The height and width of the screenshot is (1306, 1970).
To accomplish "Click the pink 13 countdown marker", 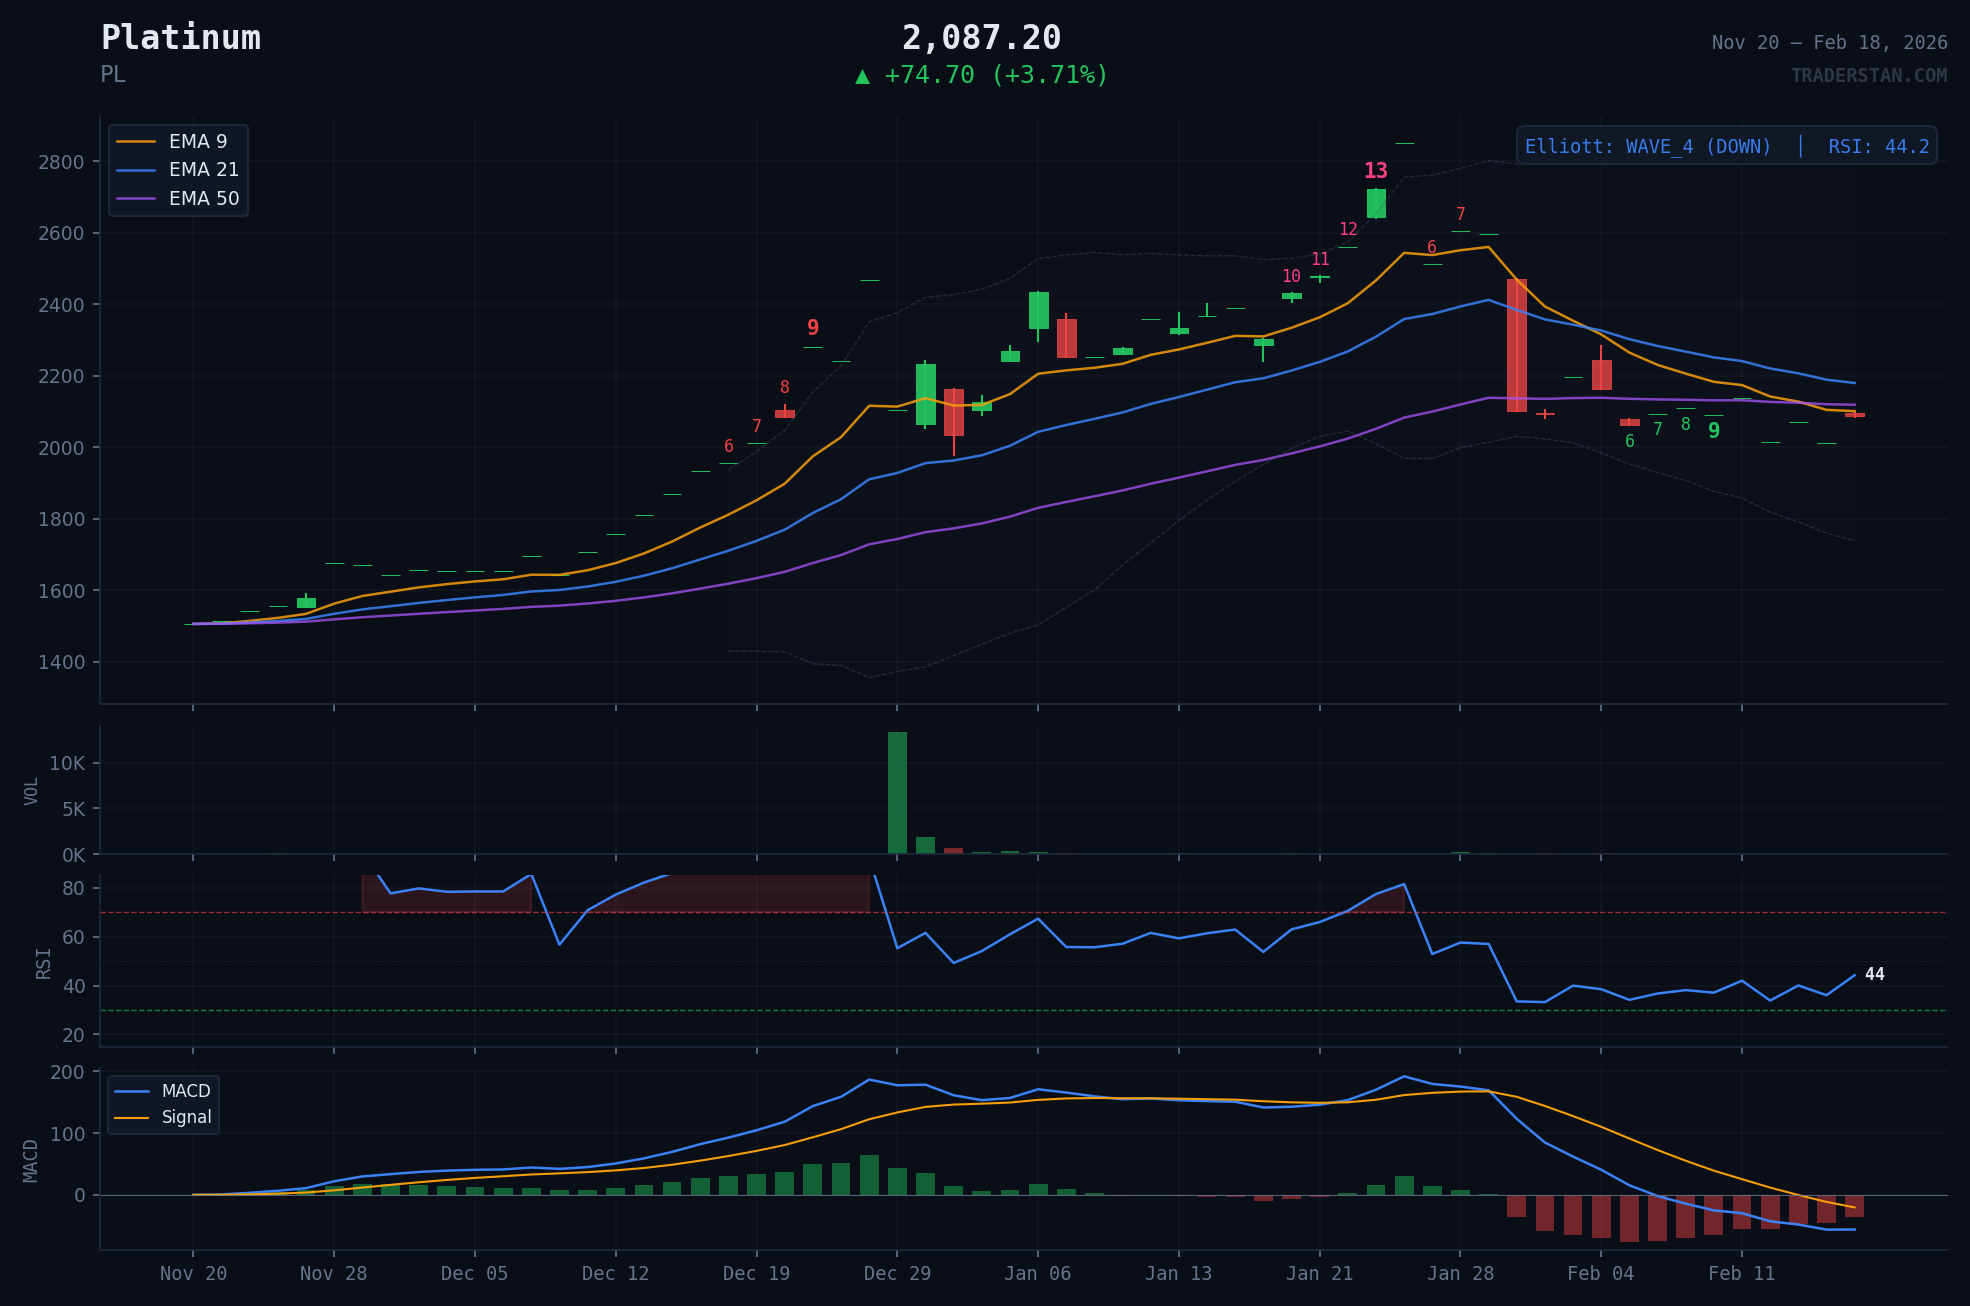I will click(x=1375, y=171).
